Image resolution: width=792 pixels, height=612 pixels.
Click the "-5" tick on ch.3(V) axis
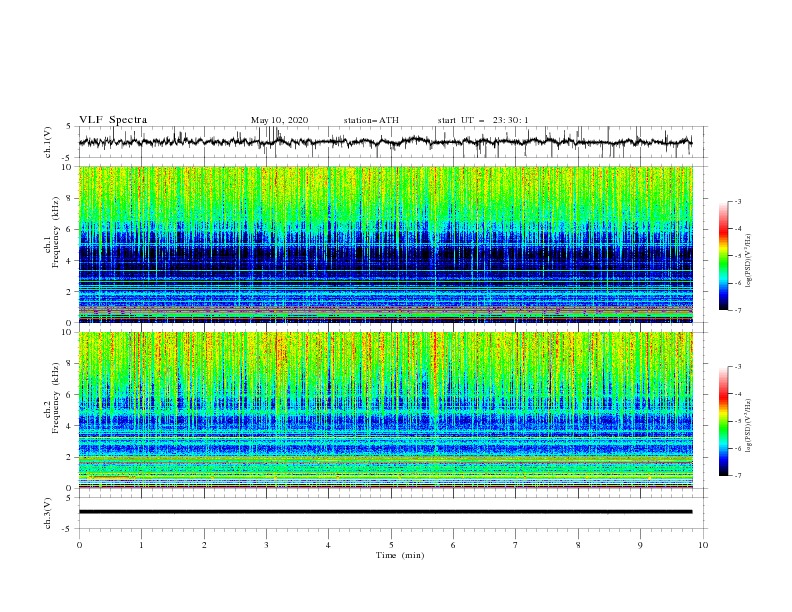pos(68,529)
